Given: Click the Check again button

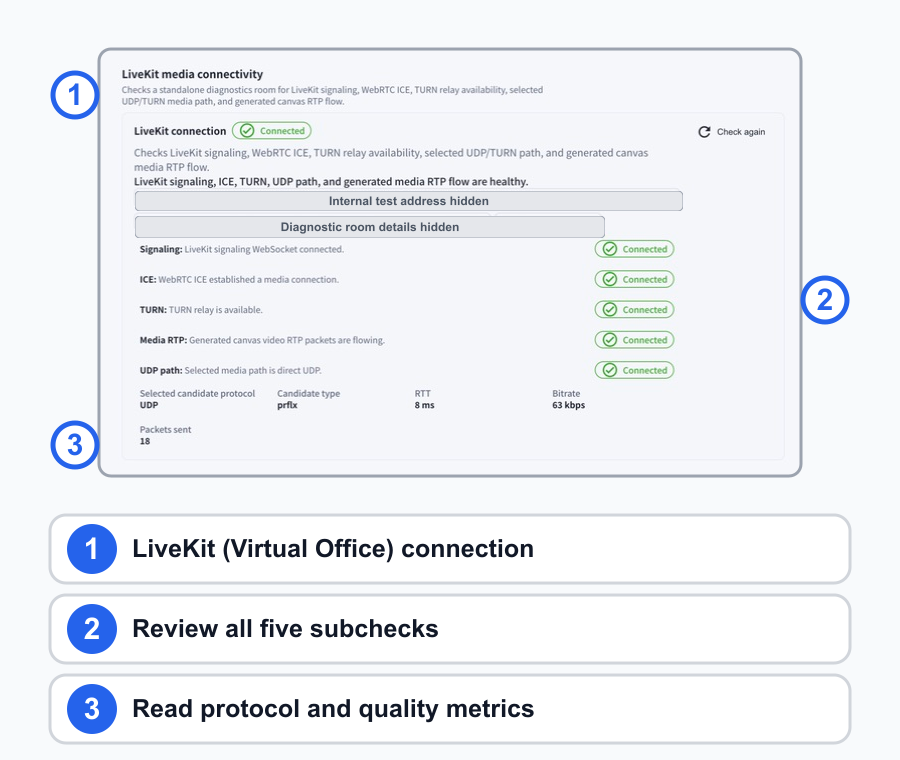Looking at the screenshot, I should [x=732, y=132].
